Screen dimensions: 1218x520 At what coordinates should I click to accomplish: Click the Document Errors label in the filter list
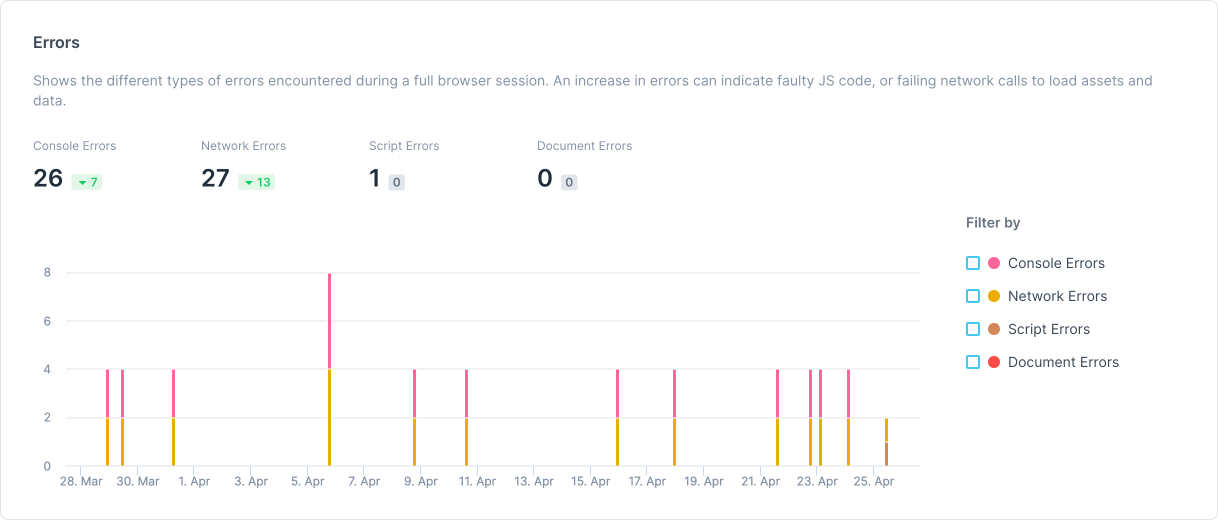1063,362
